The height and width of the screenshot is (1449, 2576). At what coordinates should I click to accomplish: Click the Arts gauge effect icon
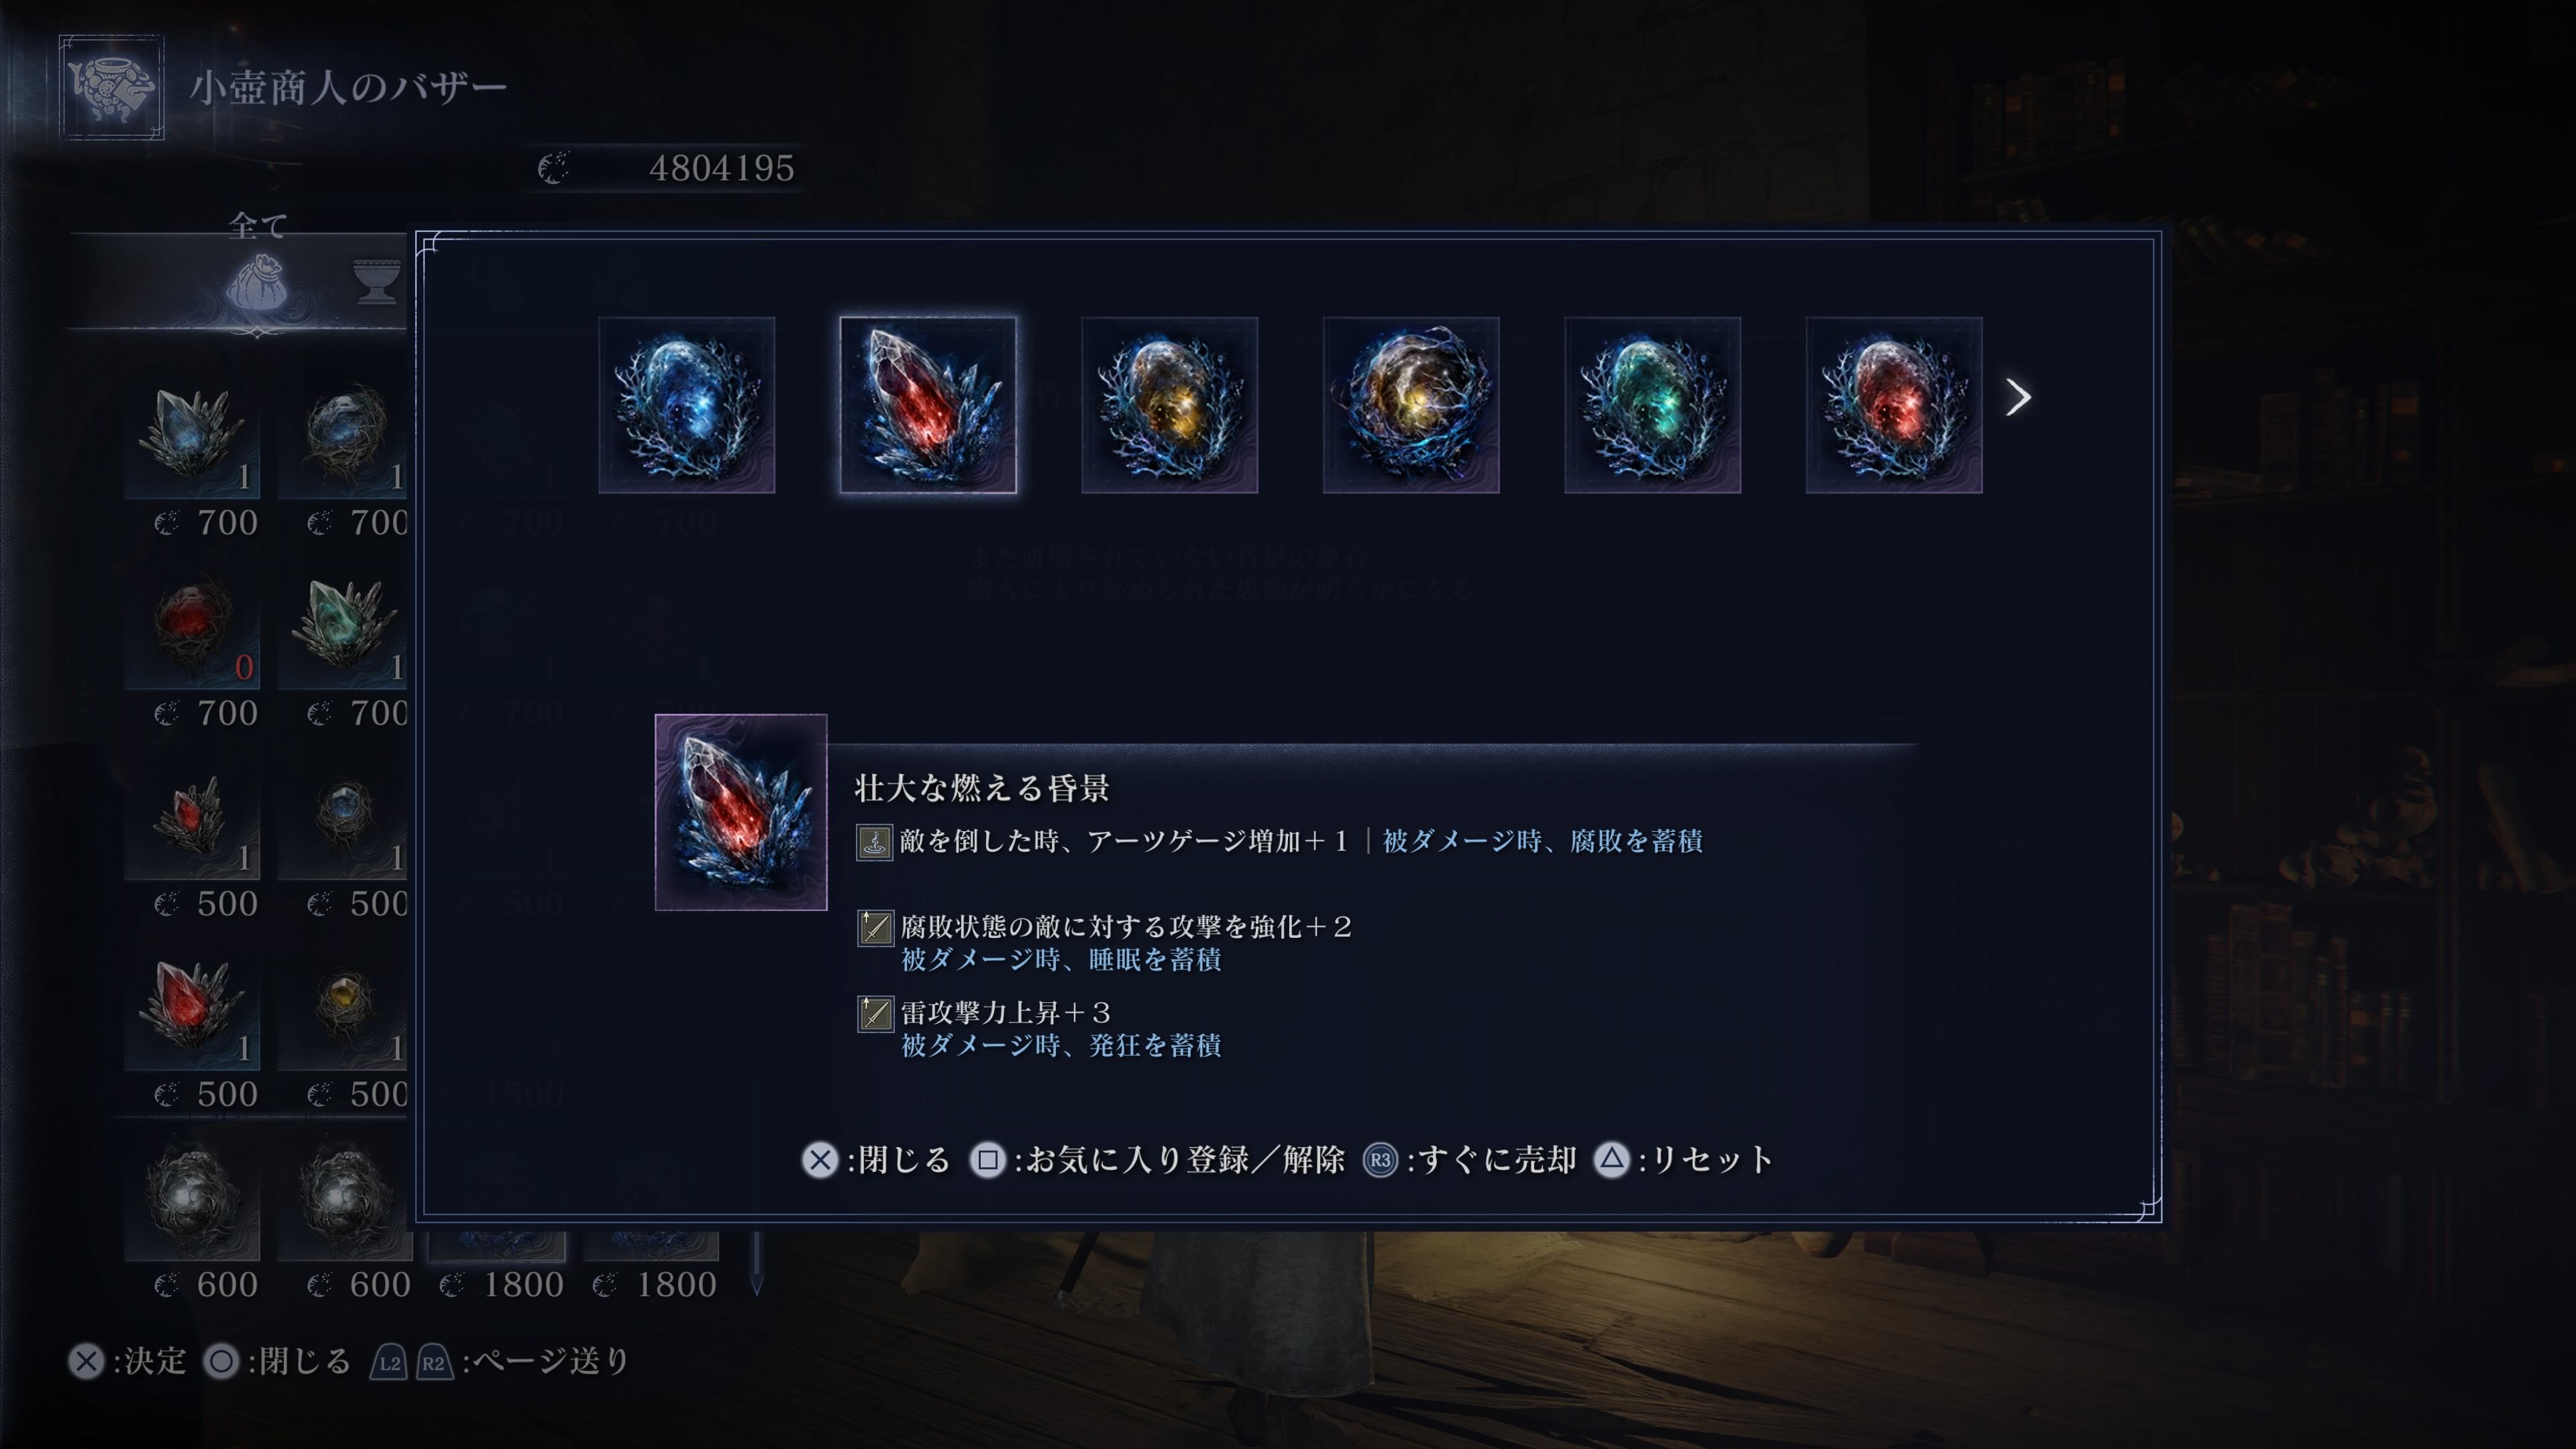pos(874,842)
